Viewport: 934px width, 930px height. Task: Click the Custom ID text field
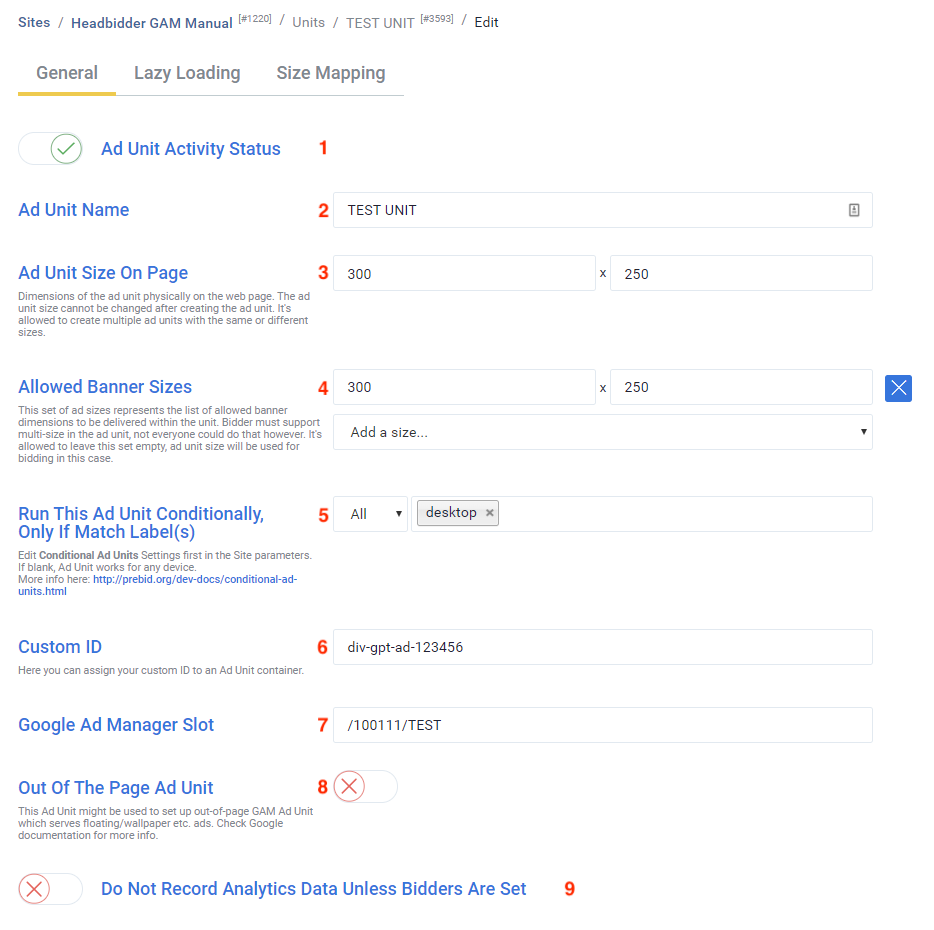tap(602, 647)
